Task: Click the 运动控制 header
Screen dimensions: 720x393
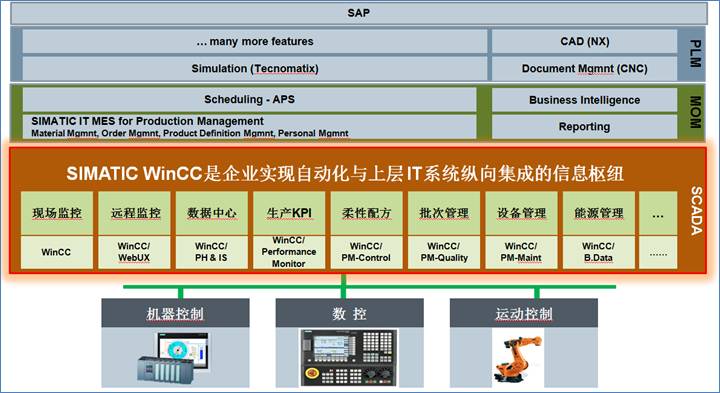Action: [523, 313]
